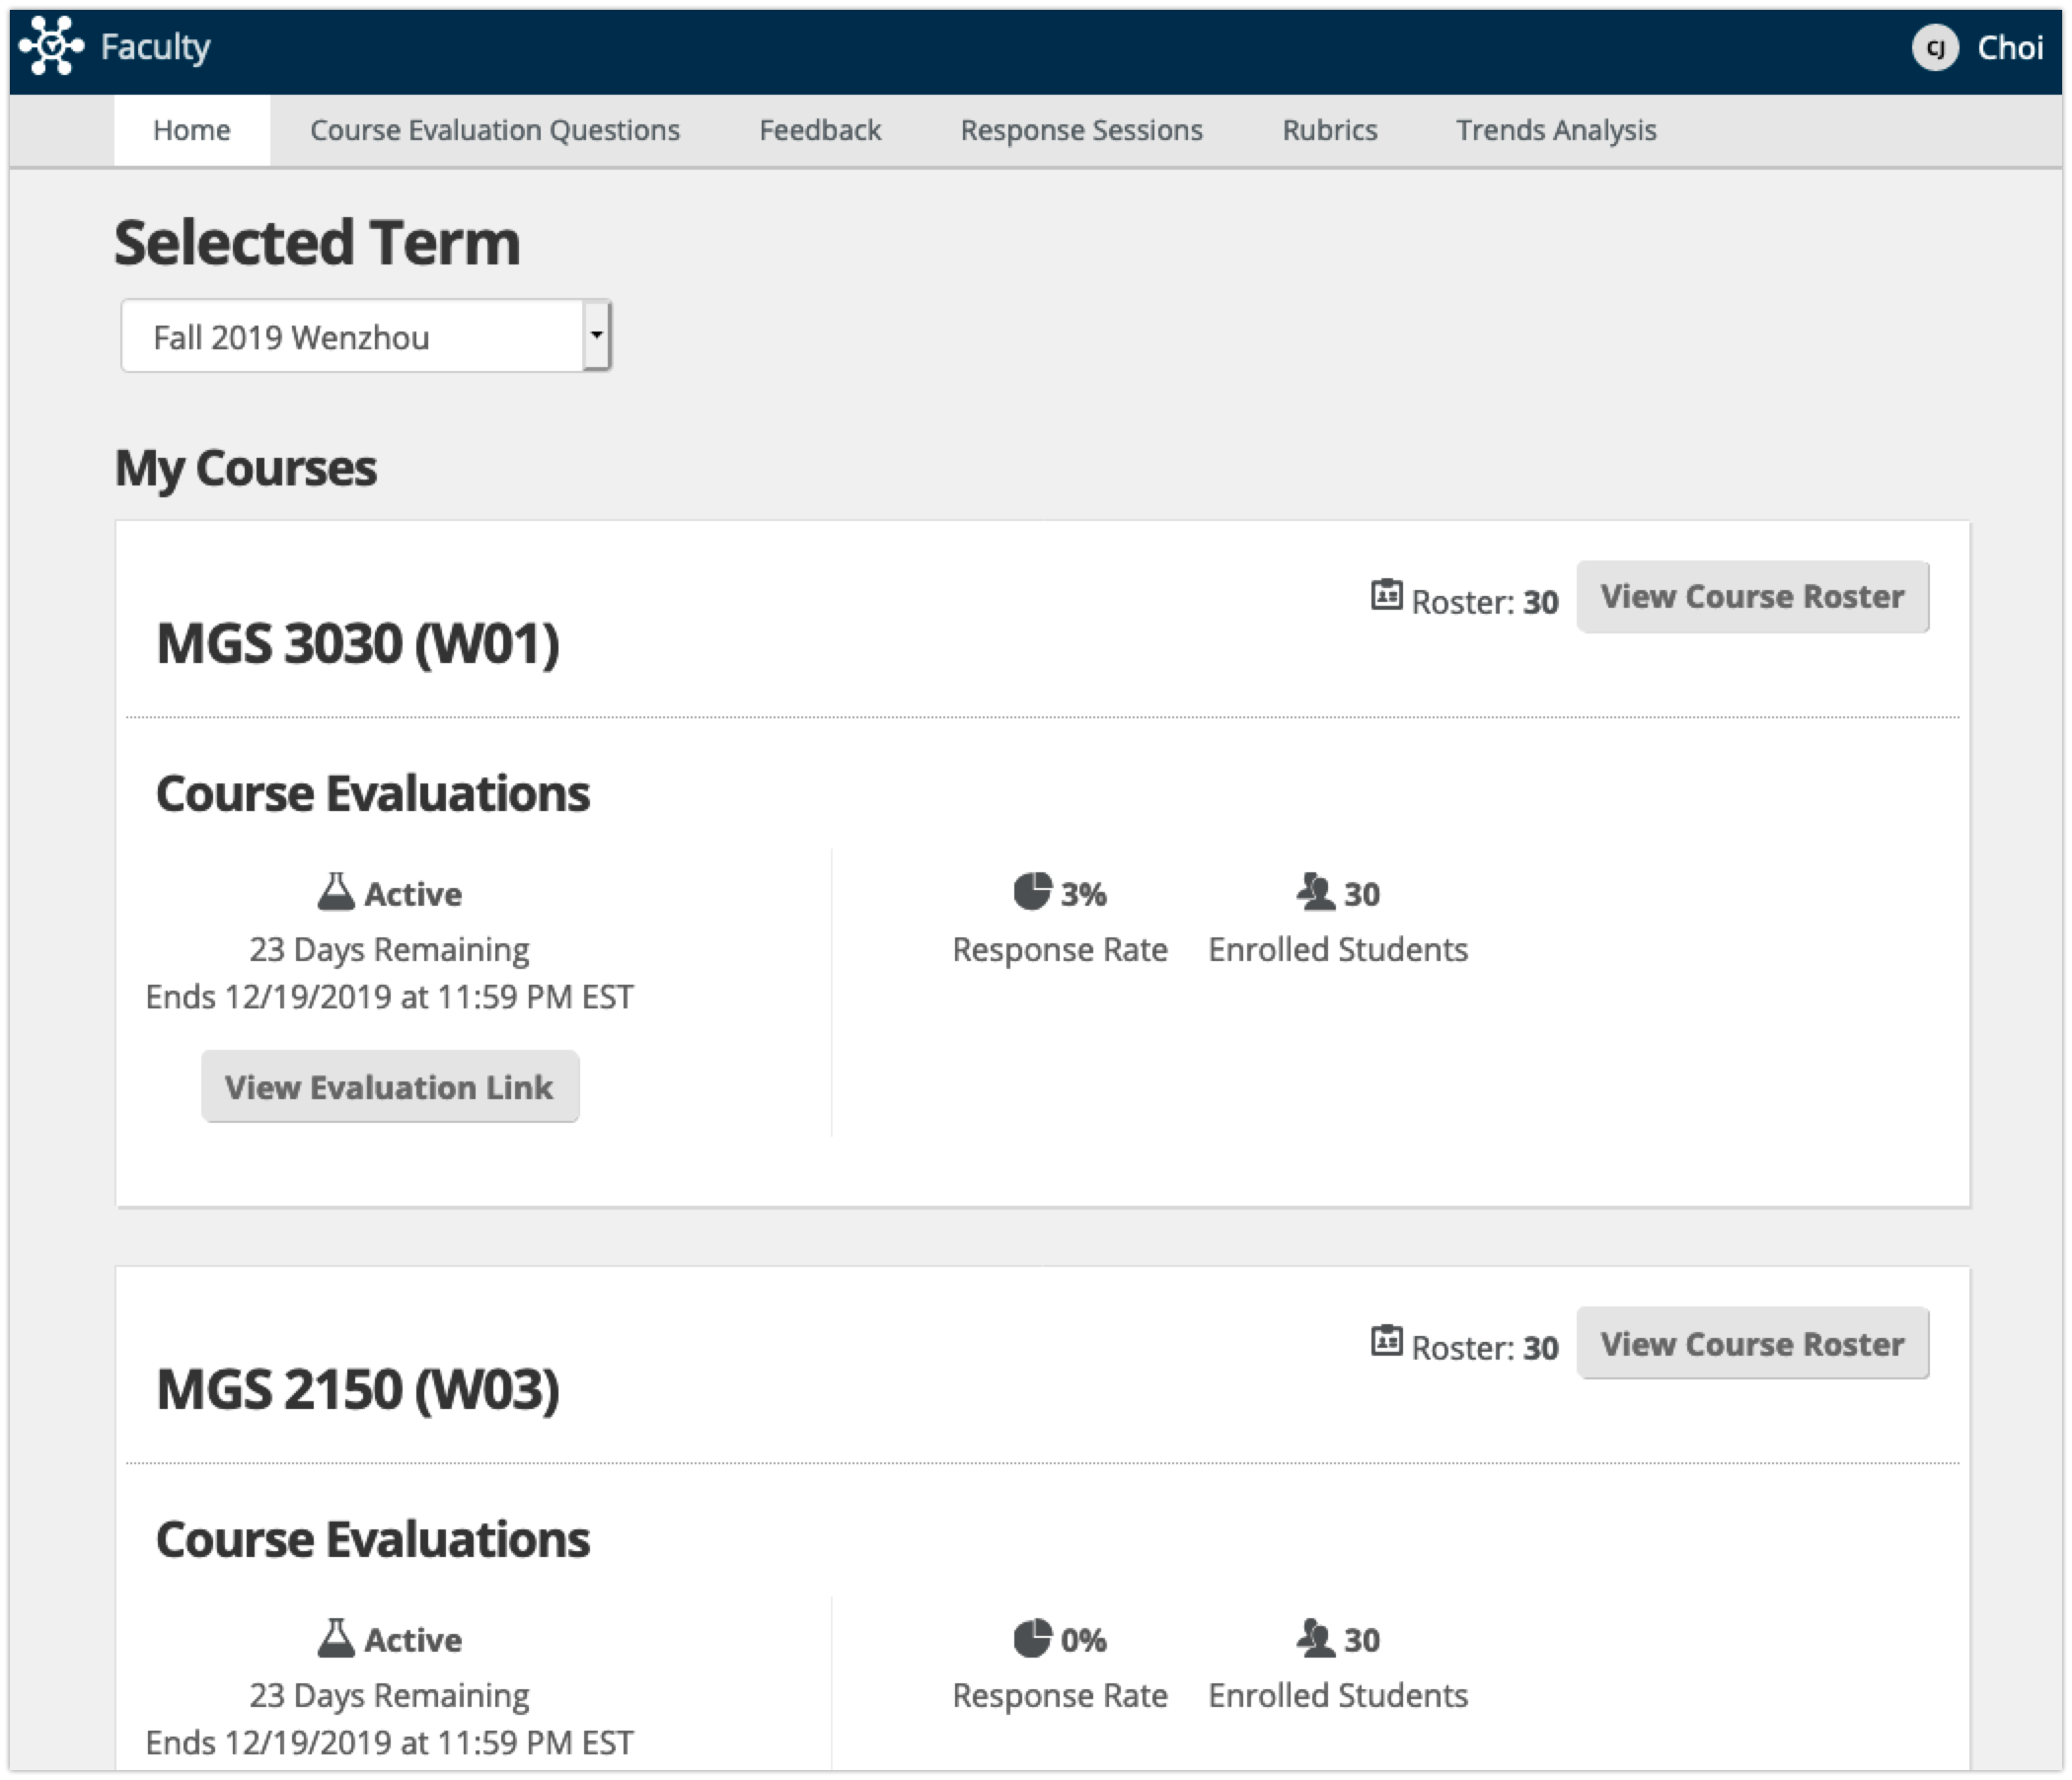Click Active flask icon in MGS 2150
Image resolution: width=2072 pixels, height=1780 pixels.
click(336, 1638)
